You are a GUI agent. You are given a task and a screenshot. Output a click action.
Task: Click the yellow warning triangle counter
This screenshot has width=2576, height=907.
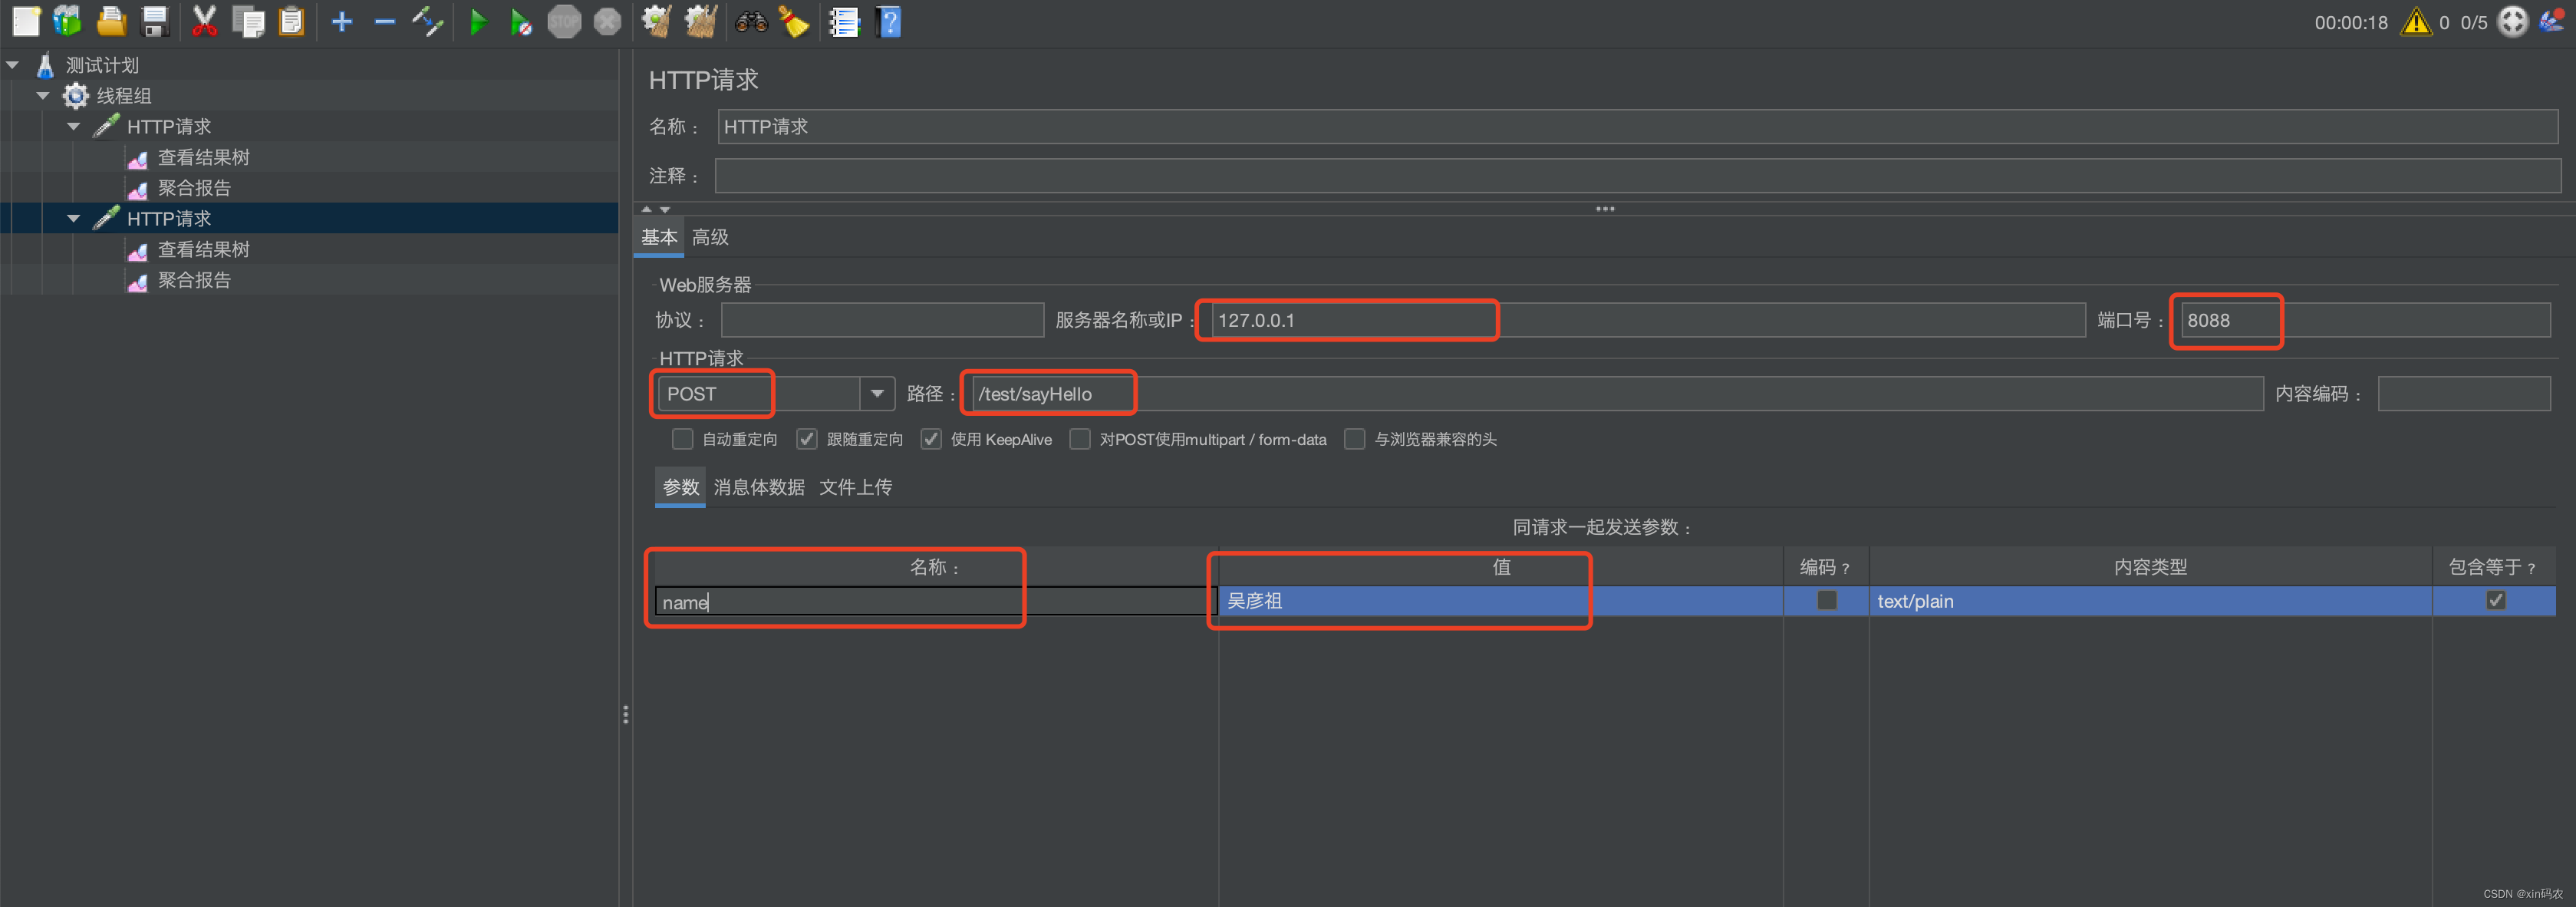point(2416,21)
